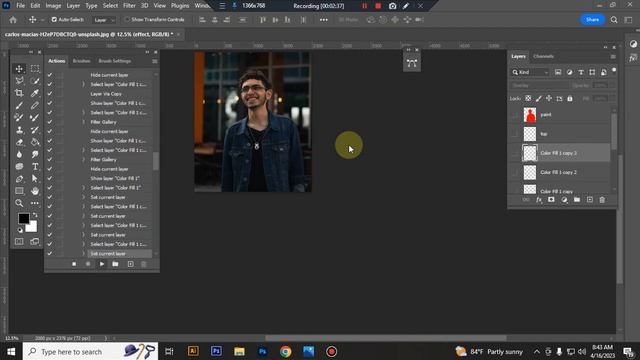The width and height of the screenshot is (640, 360).
Task: Expand the Select layer "Color Fill 1" step
Action: click(x=84, y=188)
